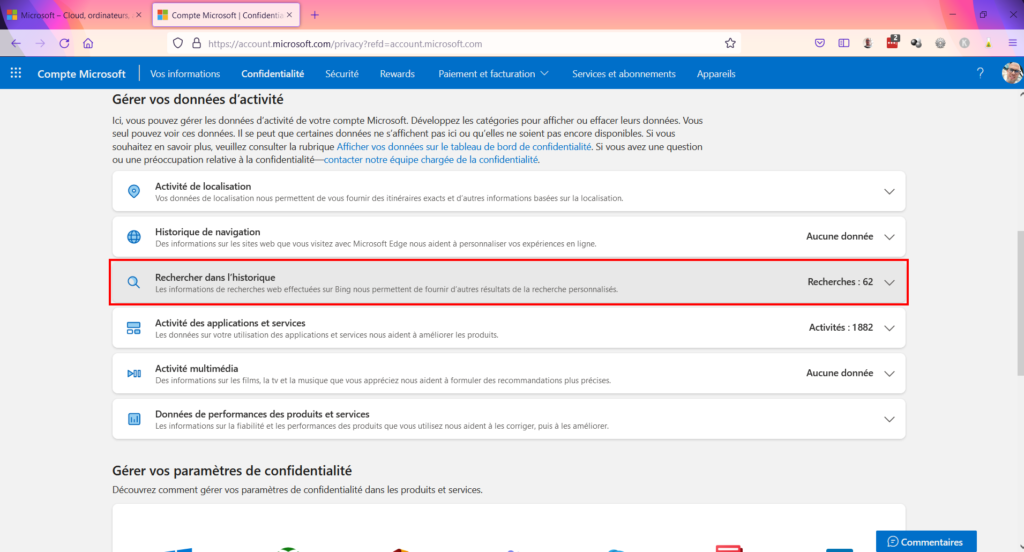
Task: Click the red extension icon with badge
Action: (x=892, y=42)
